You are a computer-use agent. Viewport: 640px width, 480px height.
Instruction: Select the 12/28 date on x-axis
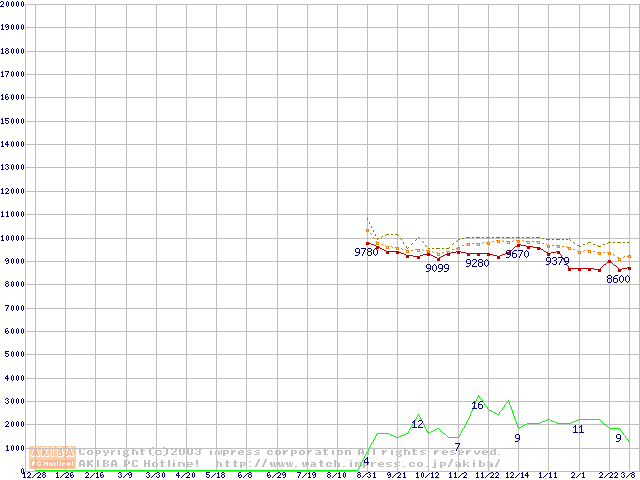(x=33, y=475)
